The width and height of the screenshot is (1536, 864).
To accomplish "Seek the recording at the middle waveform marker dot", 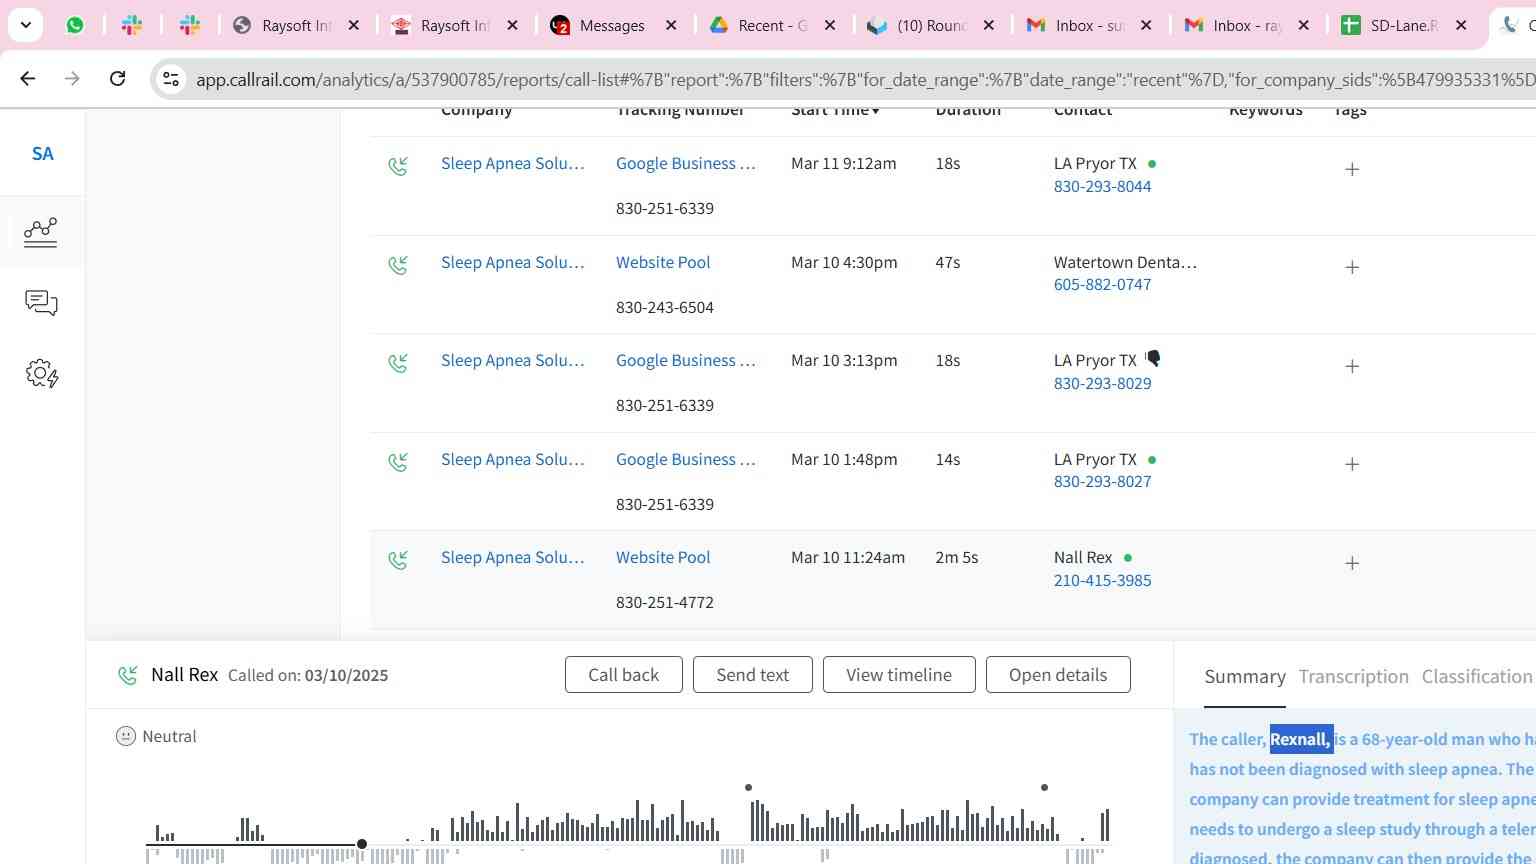I will click(x=748, y=788).
